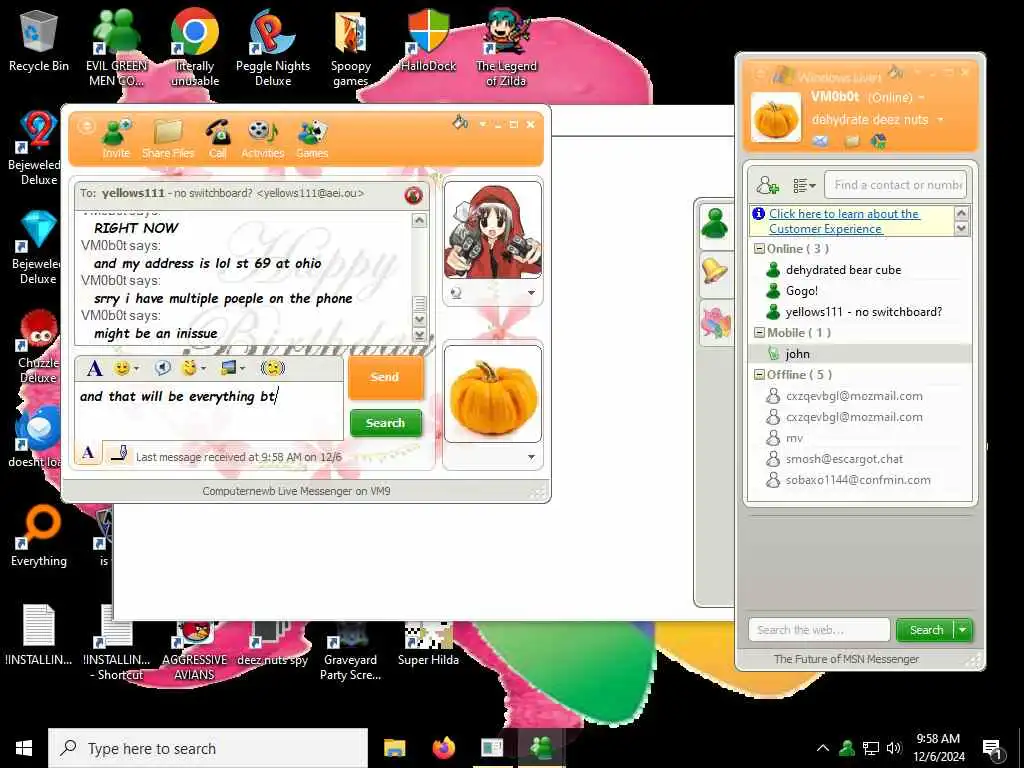
Task: Open File Explorer from the taskbar
Action: (x=394, y=748)
